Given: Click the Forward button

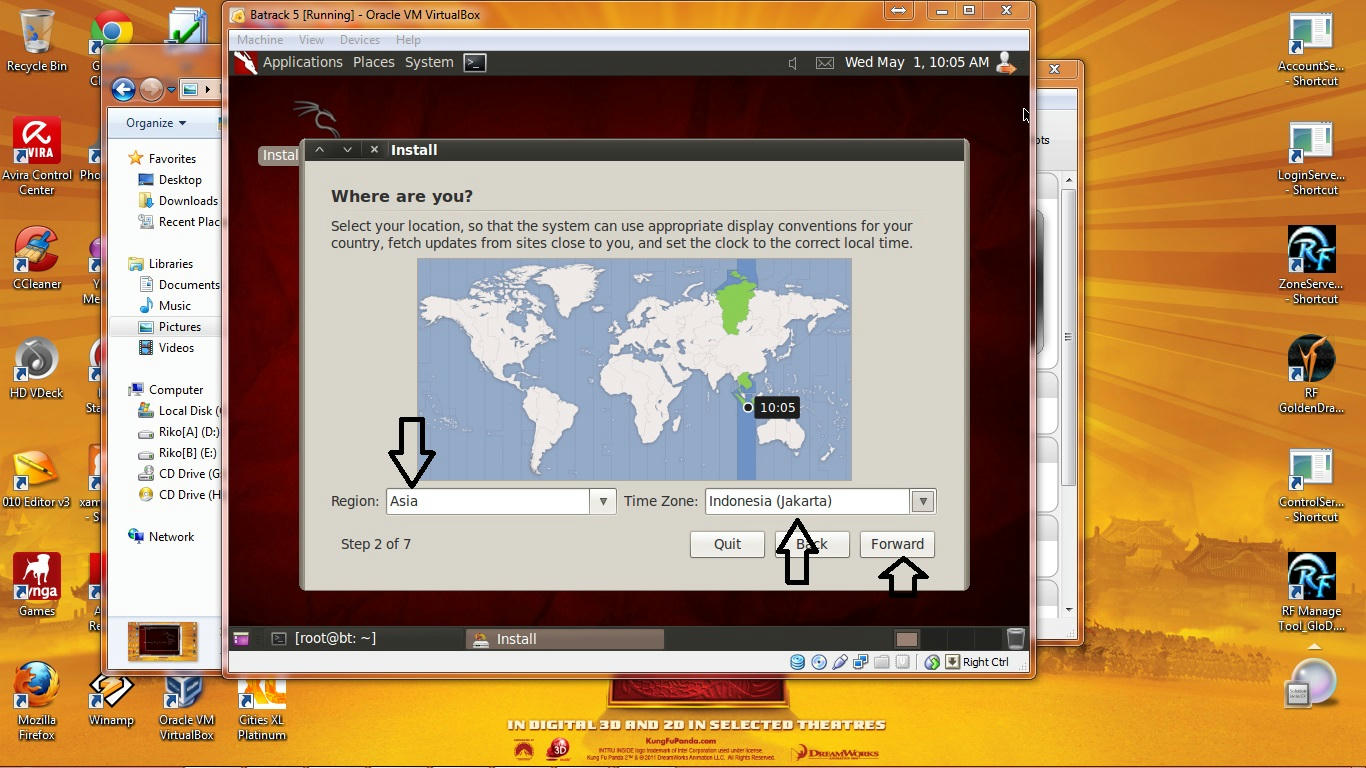Looking at the screenshot, I should pos(897,544).
